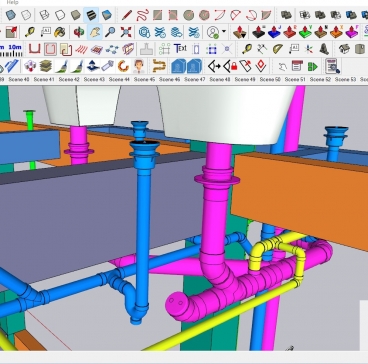
Task: Select the Zoom magnifier tool
Action: click(110, 32)
